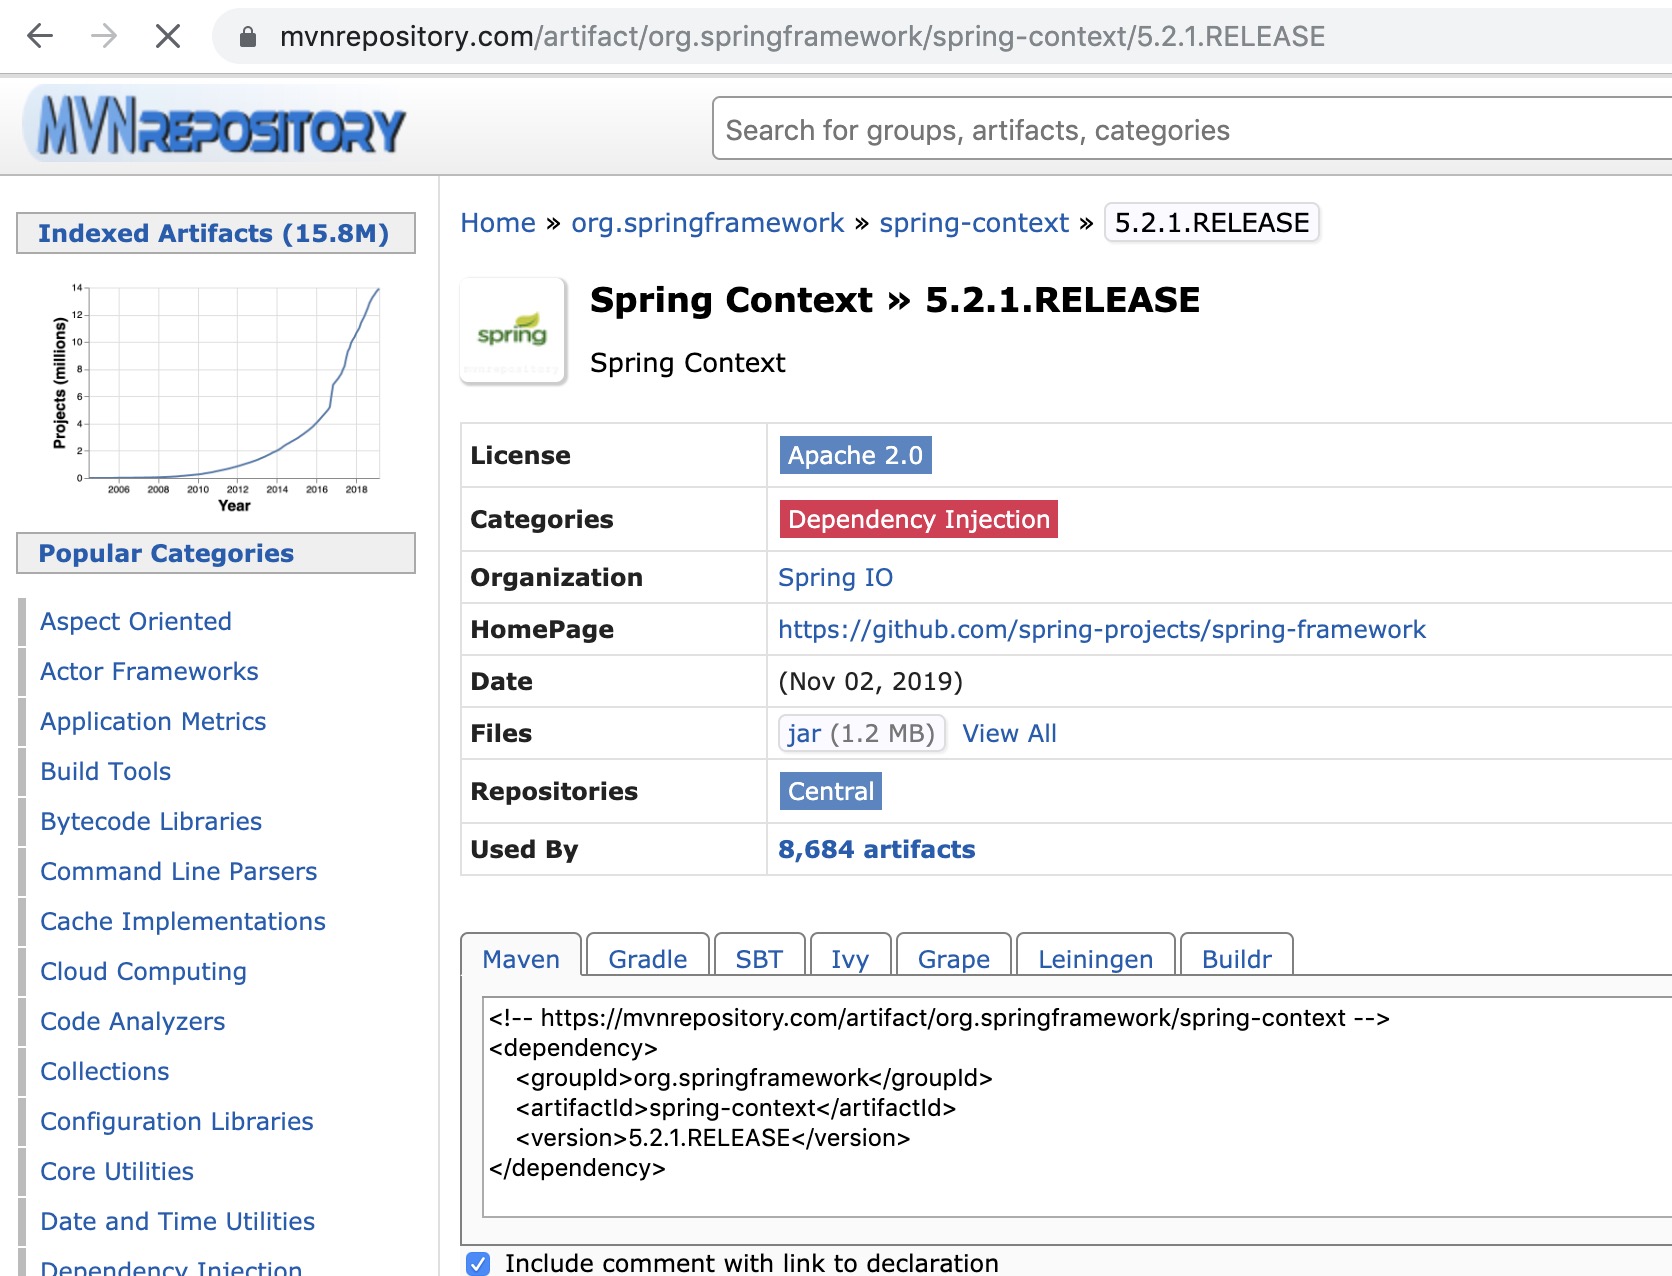Open the GitHub spring-framework homepage link

click(1101, 629)
